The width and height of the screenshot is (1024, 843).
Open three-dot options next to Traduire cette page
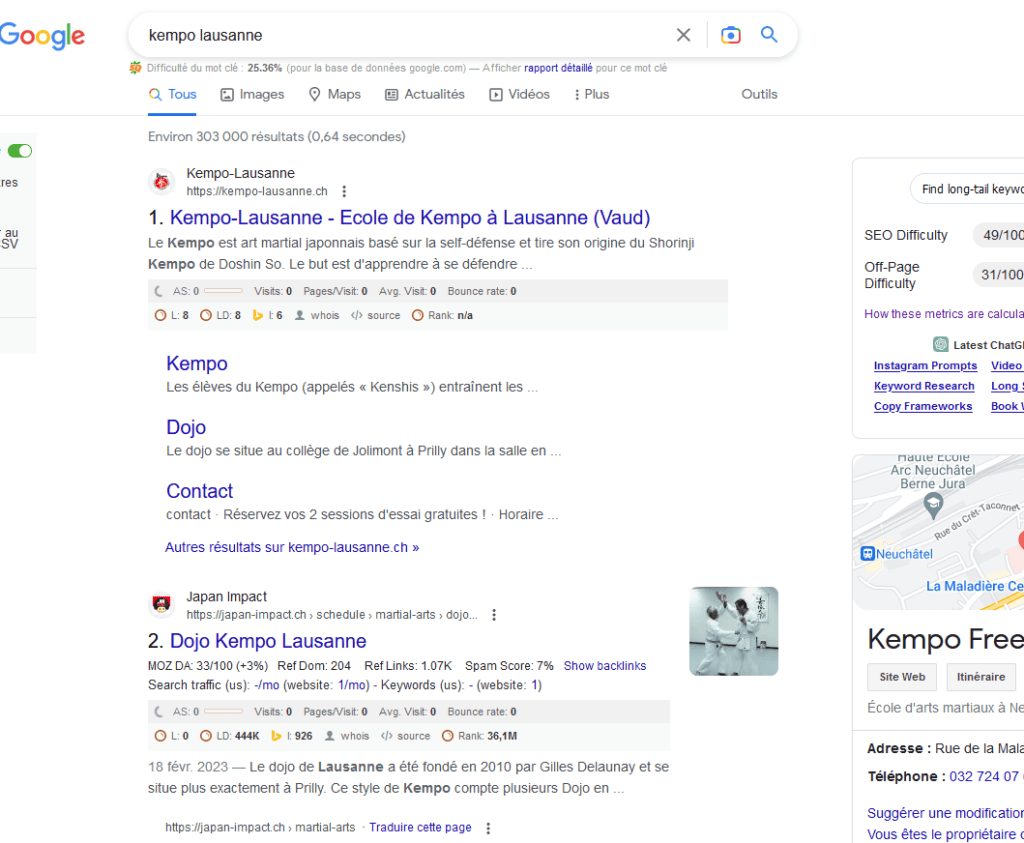coord(487,827)
